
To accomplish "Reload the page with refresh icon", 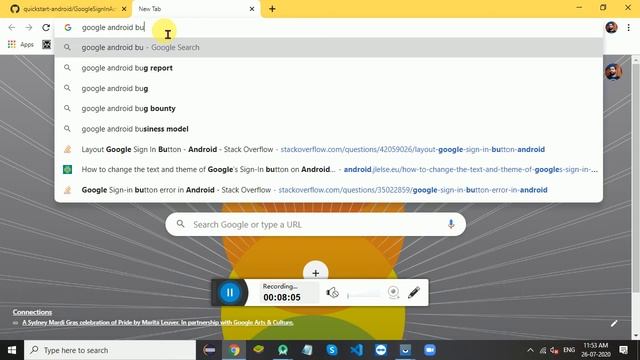I will pyautogui.click(x=46, y=27).
